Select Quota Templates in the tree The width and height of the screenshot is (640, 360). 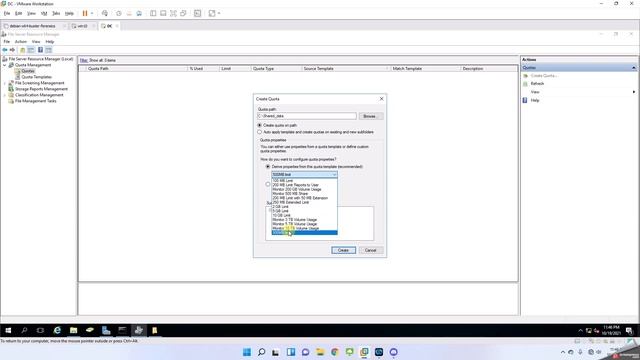point(36,77)
